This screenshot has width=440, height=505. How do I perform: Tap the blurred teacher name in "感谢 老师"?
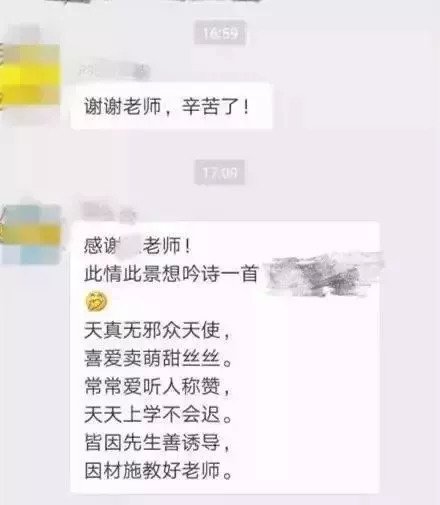click(x=129, y=247)
